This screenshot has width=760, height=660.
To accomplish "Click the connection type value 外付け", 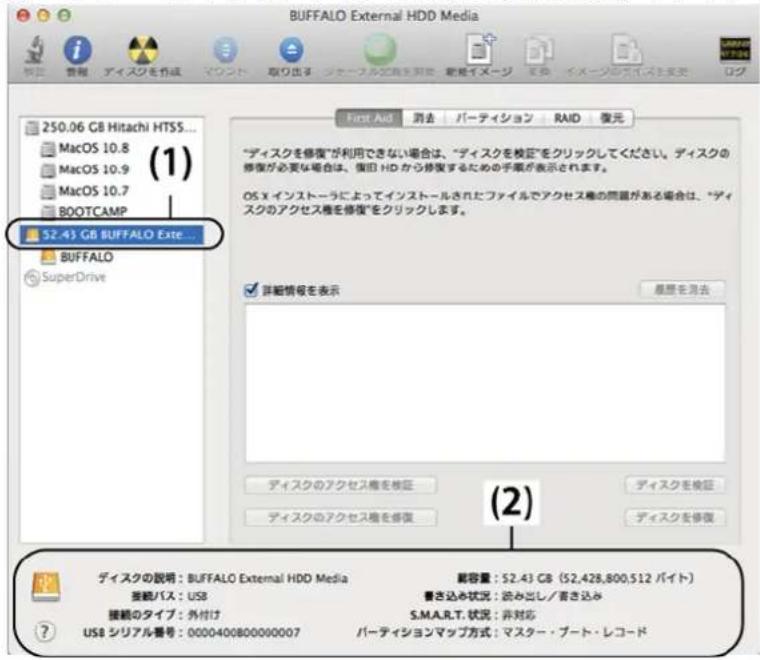I will [204, 615].
